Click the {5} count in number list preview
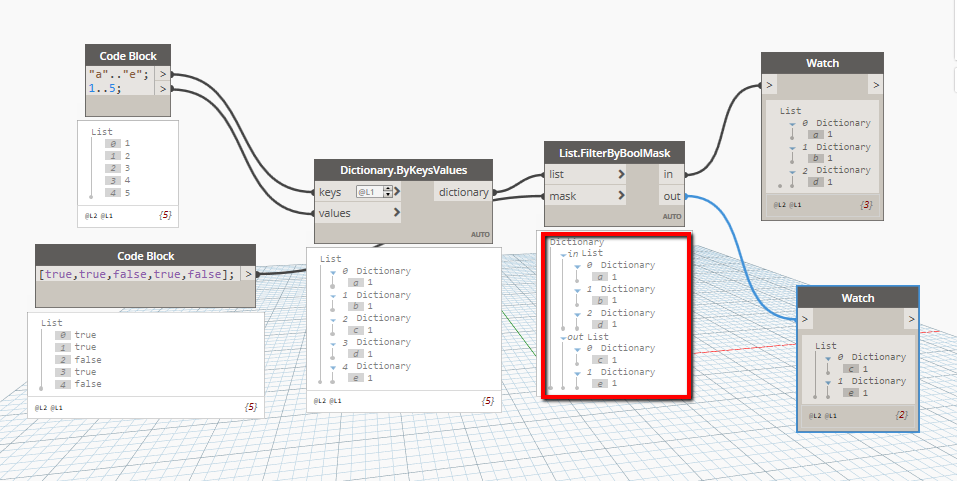957x481 pixels. [165, 215]
